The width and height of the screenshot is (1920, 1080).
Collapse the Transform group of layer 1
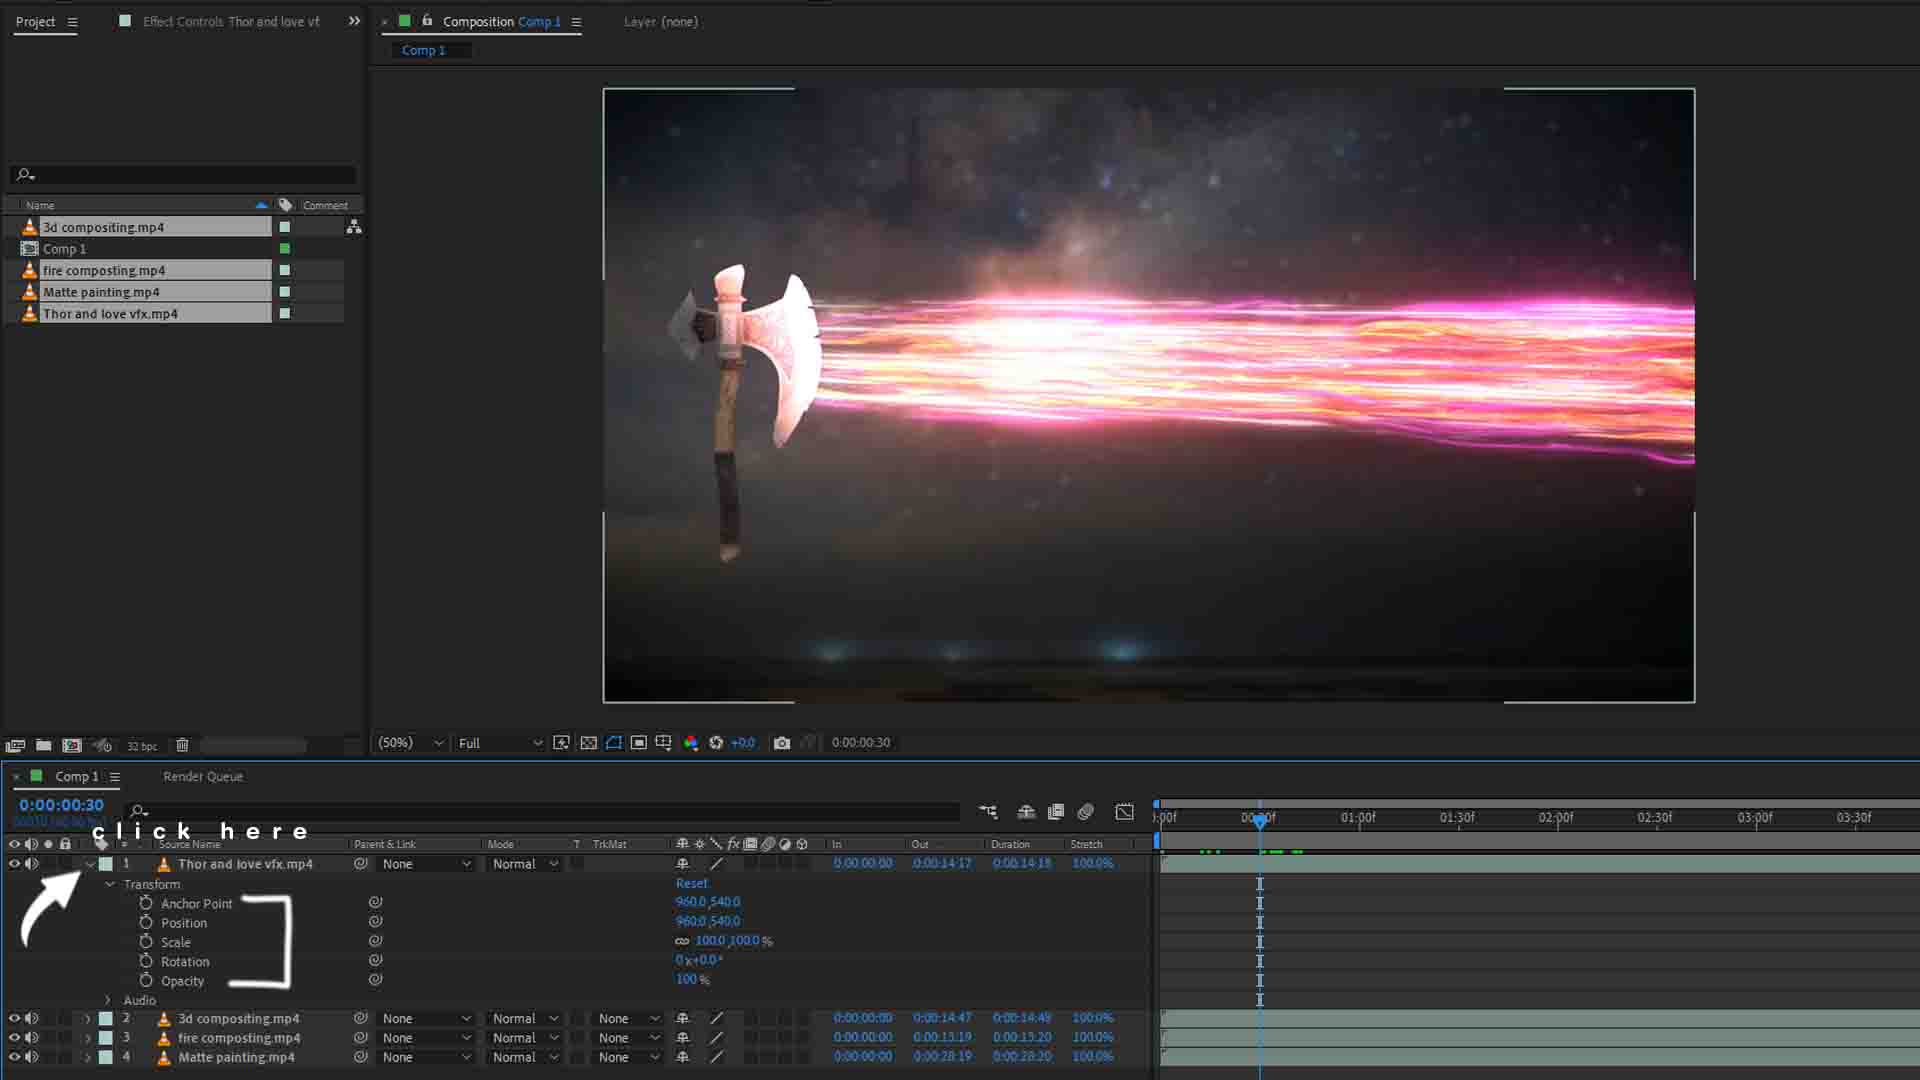110,884
